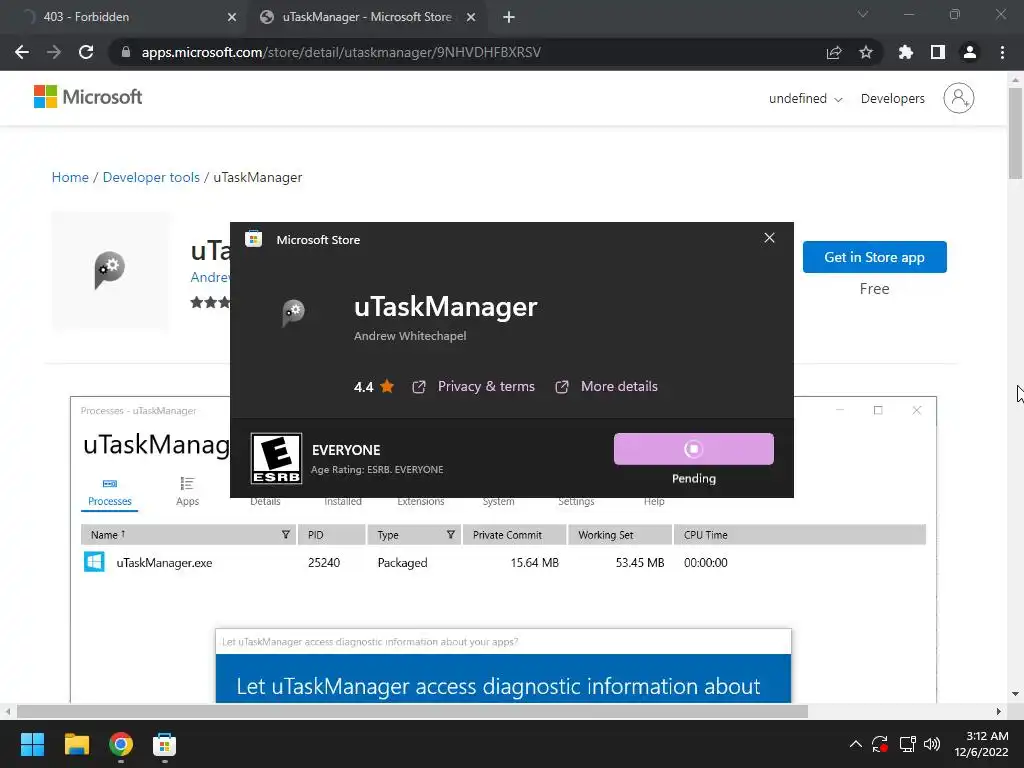Go back in the Chrome browser
The height and width of the screenshot is (768, 1024).
click(22, 52)
